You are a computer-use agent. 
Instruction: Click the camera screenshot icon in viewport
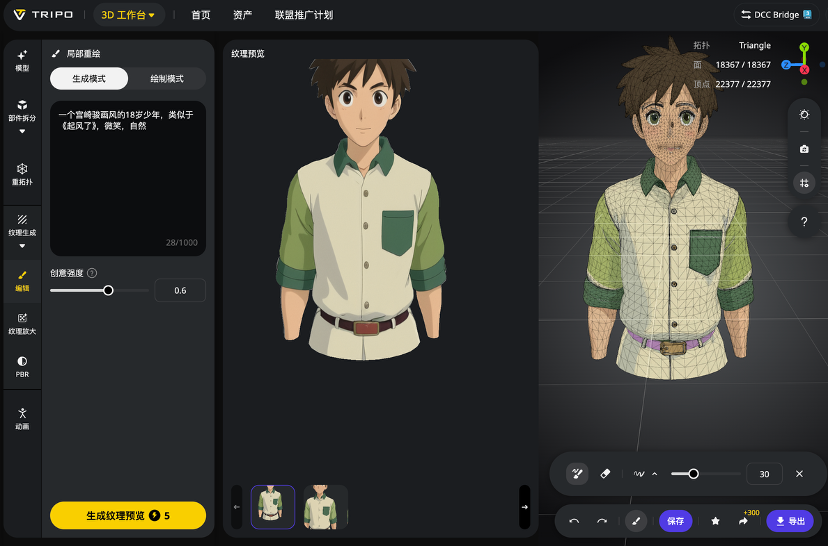coord(804,149)
